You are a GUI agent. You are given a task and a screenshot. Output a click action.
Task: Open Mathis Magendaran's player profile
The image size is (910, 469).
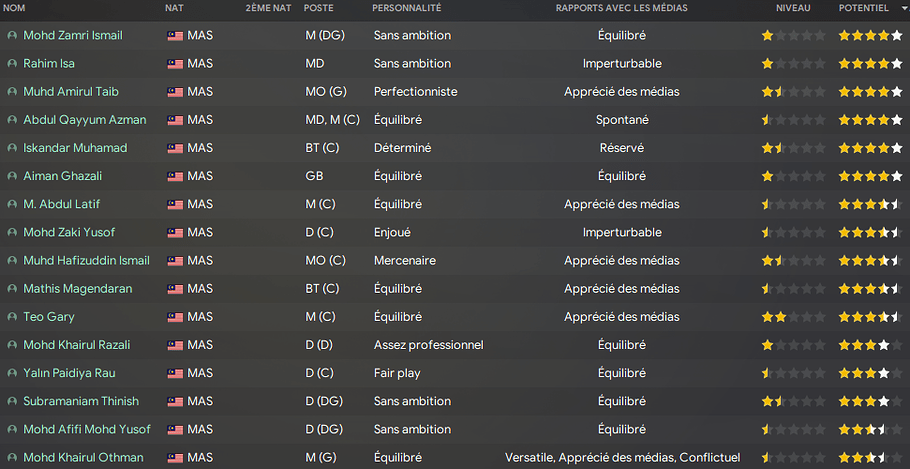[78, 289]
